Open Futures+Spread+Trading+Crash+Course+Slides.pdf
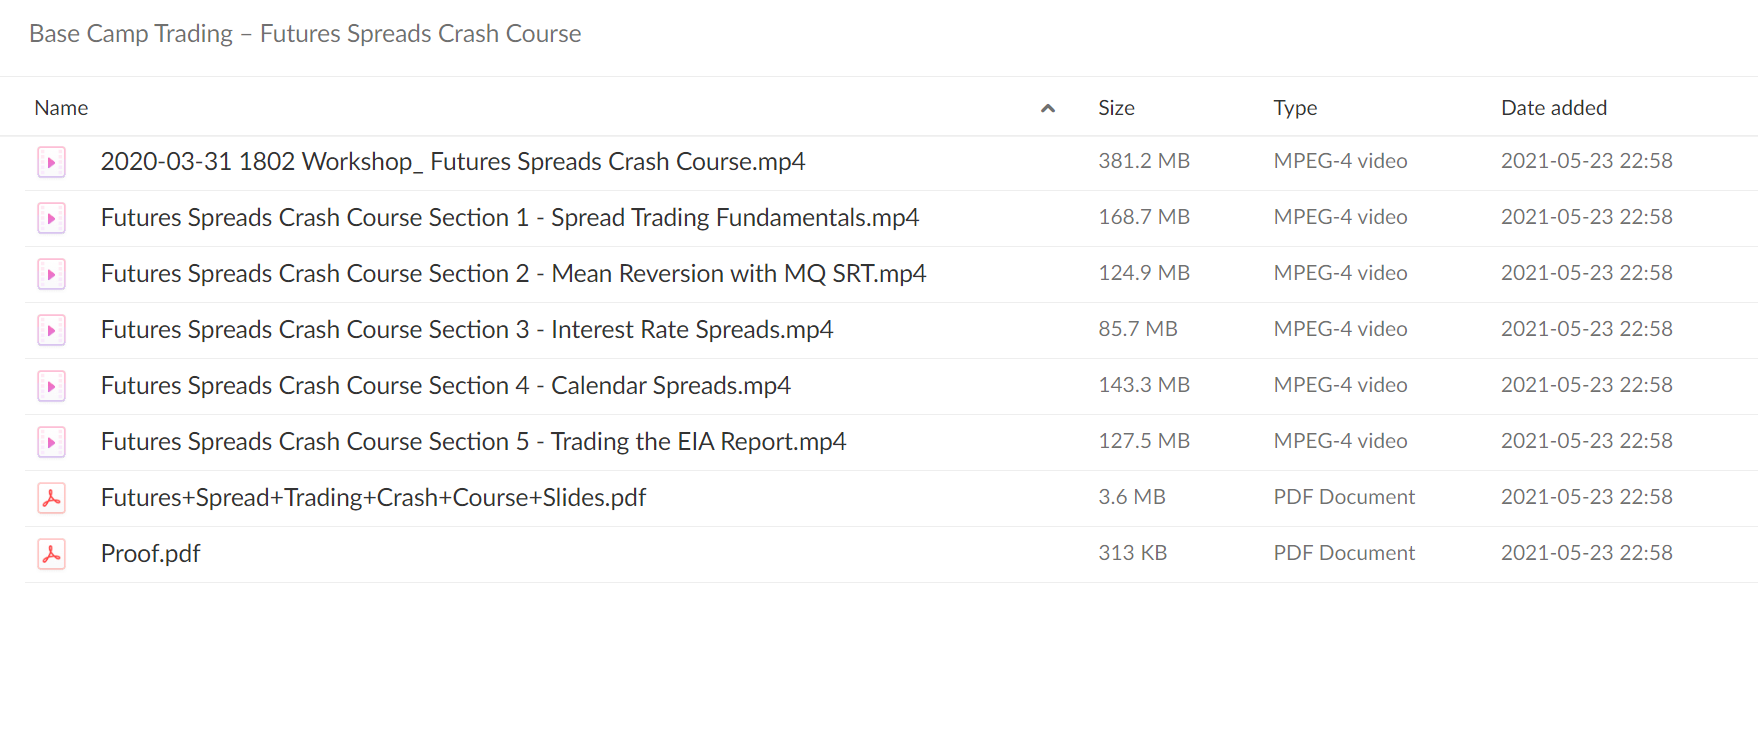 (x=374, y=498)
